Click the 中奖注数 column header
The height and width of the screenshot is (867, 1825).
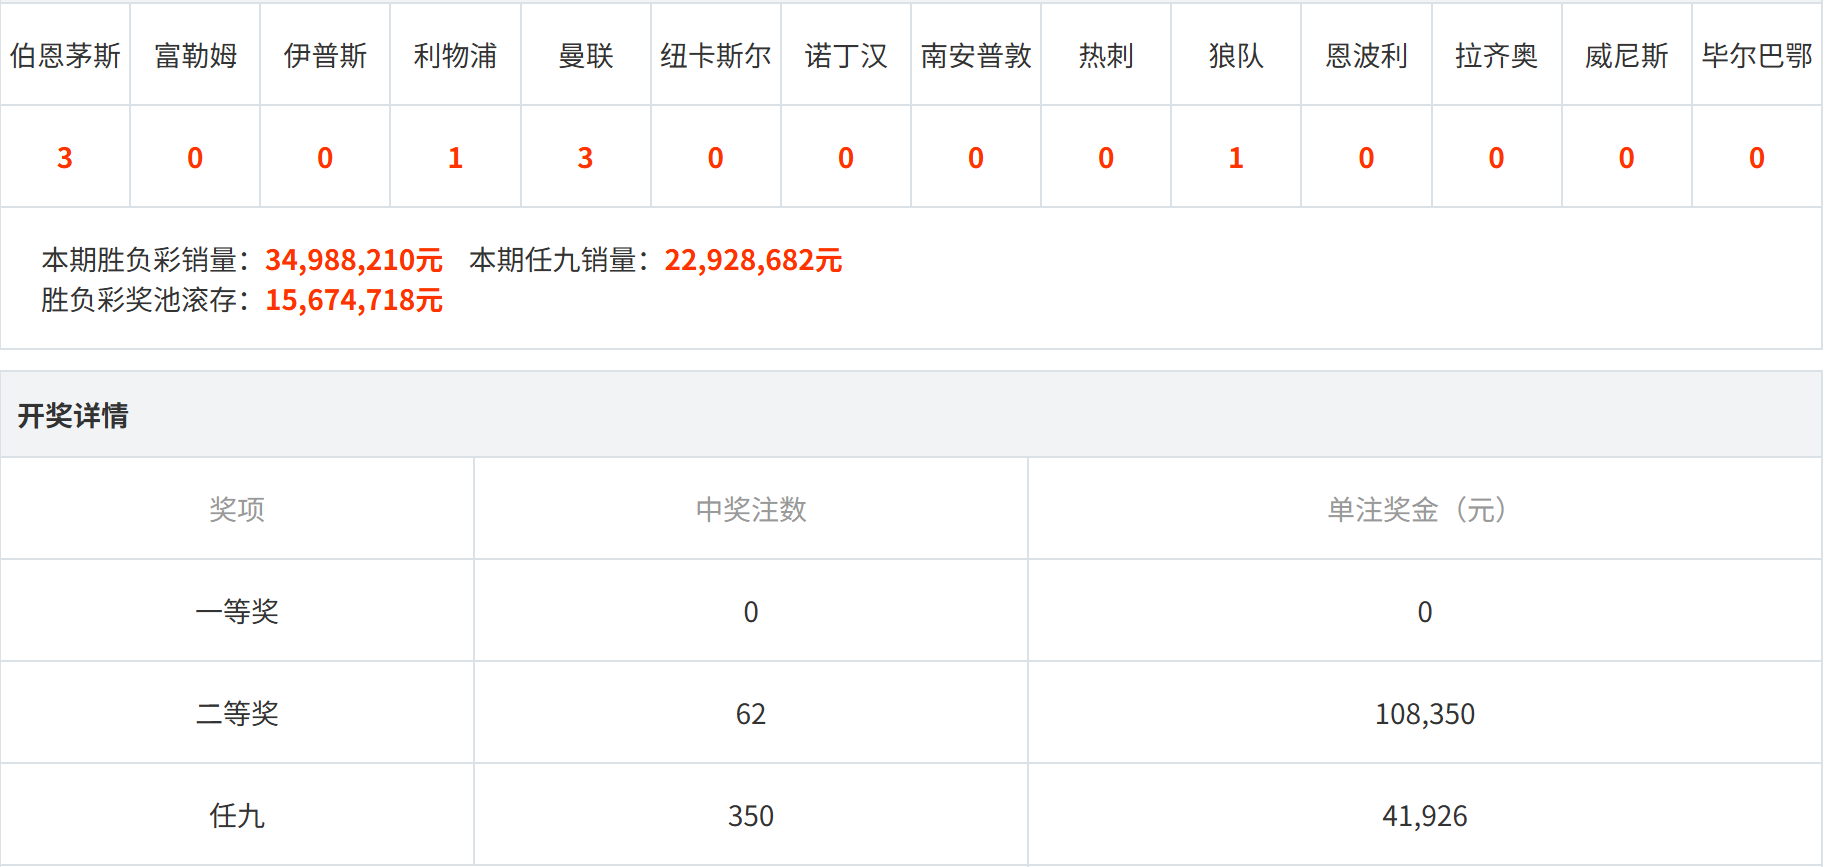[751, 509]
